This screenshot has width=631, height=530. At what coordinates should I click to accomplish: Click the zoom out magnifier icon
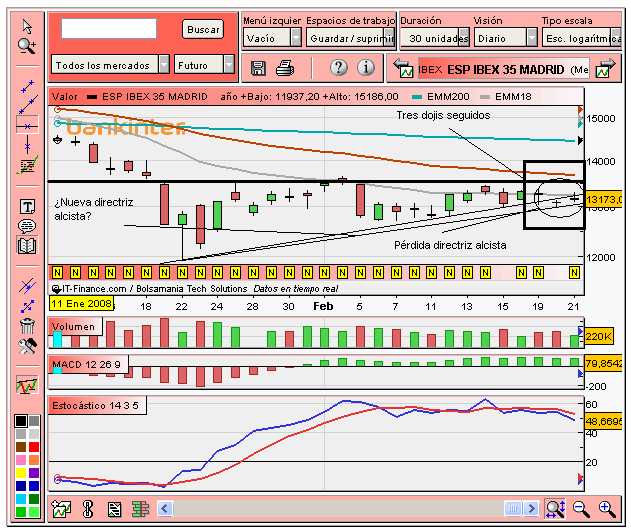tap(581, 509)
